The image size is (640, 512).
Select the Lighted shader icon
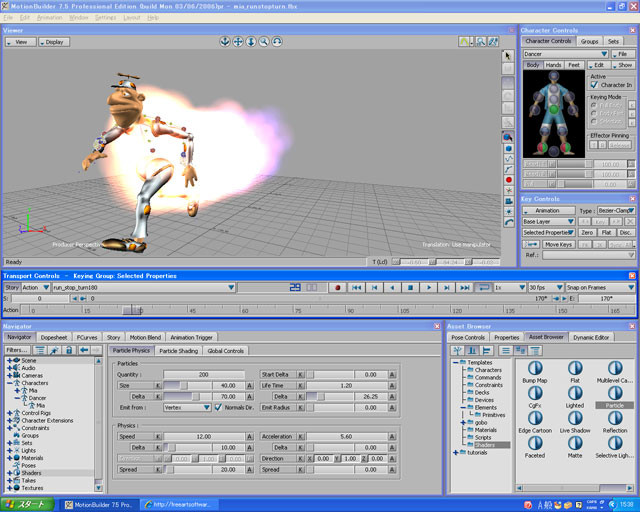click(x=575, y=397)
